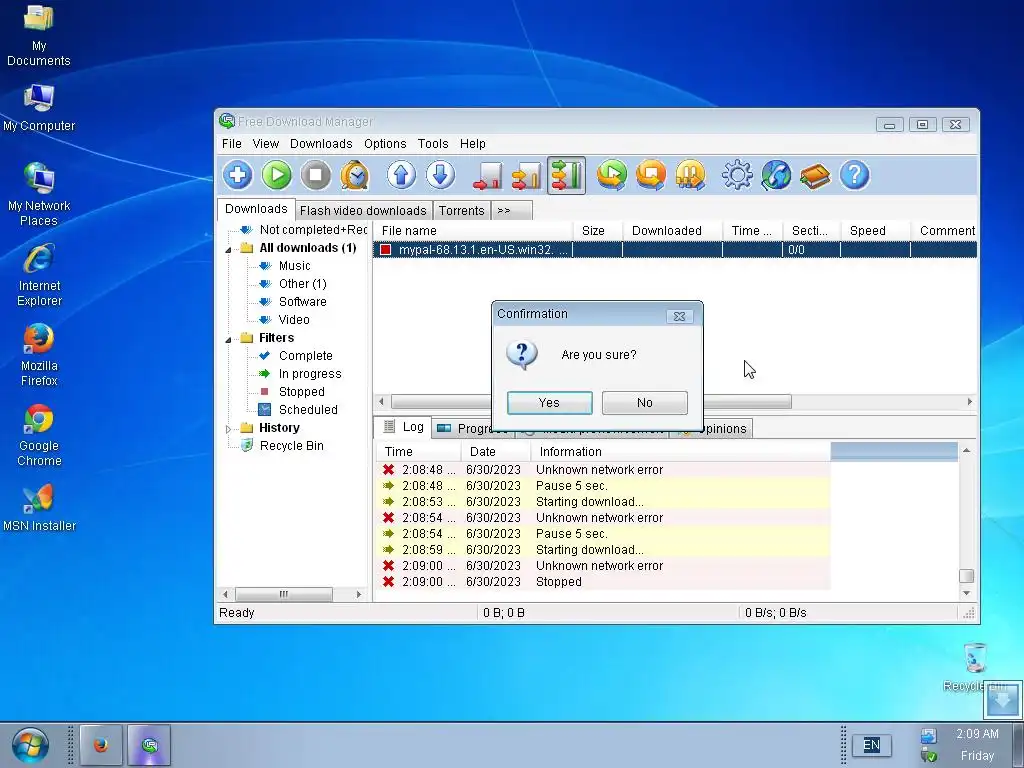This screenshot has height=768, width=1024.
Task: Open the Downloads menu
Action: pyautogui.click(x=321, y=144)
